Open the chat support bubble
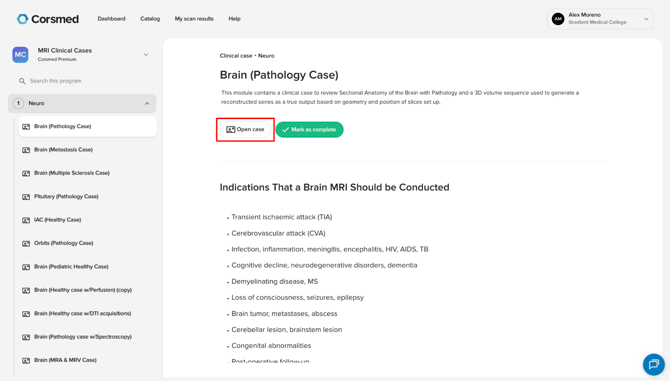 (x=654, y=364)
